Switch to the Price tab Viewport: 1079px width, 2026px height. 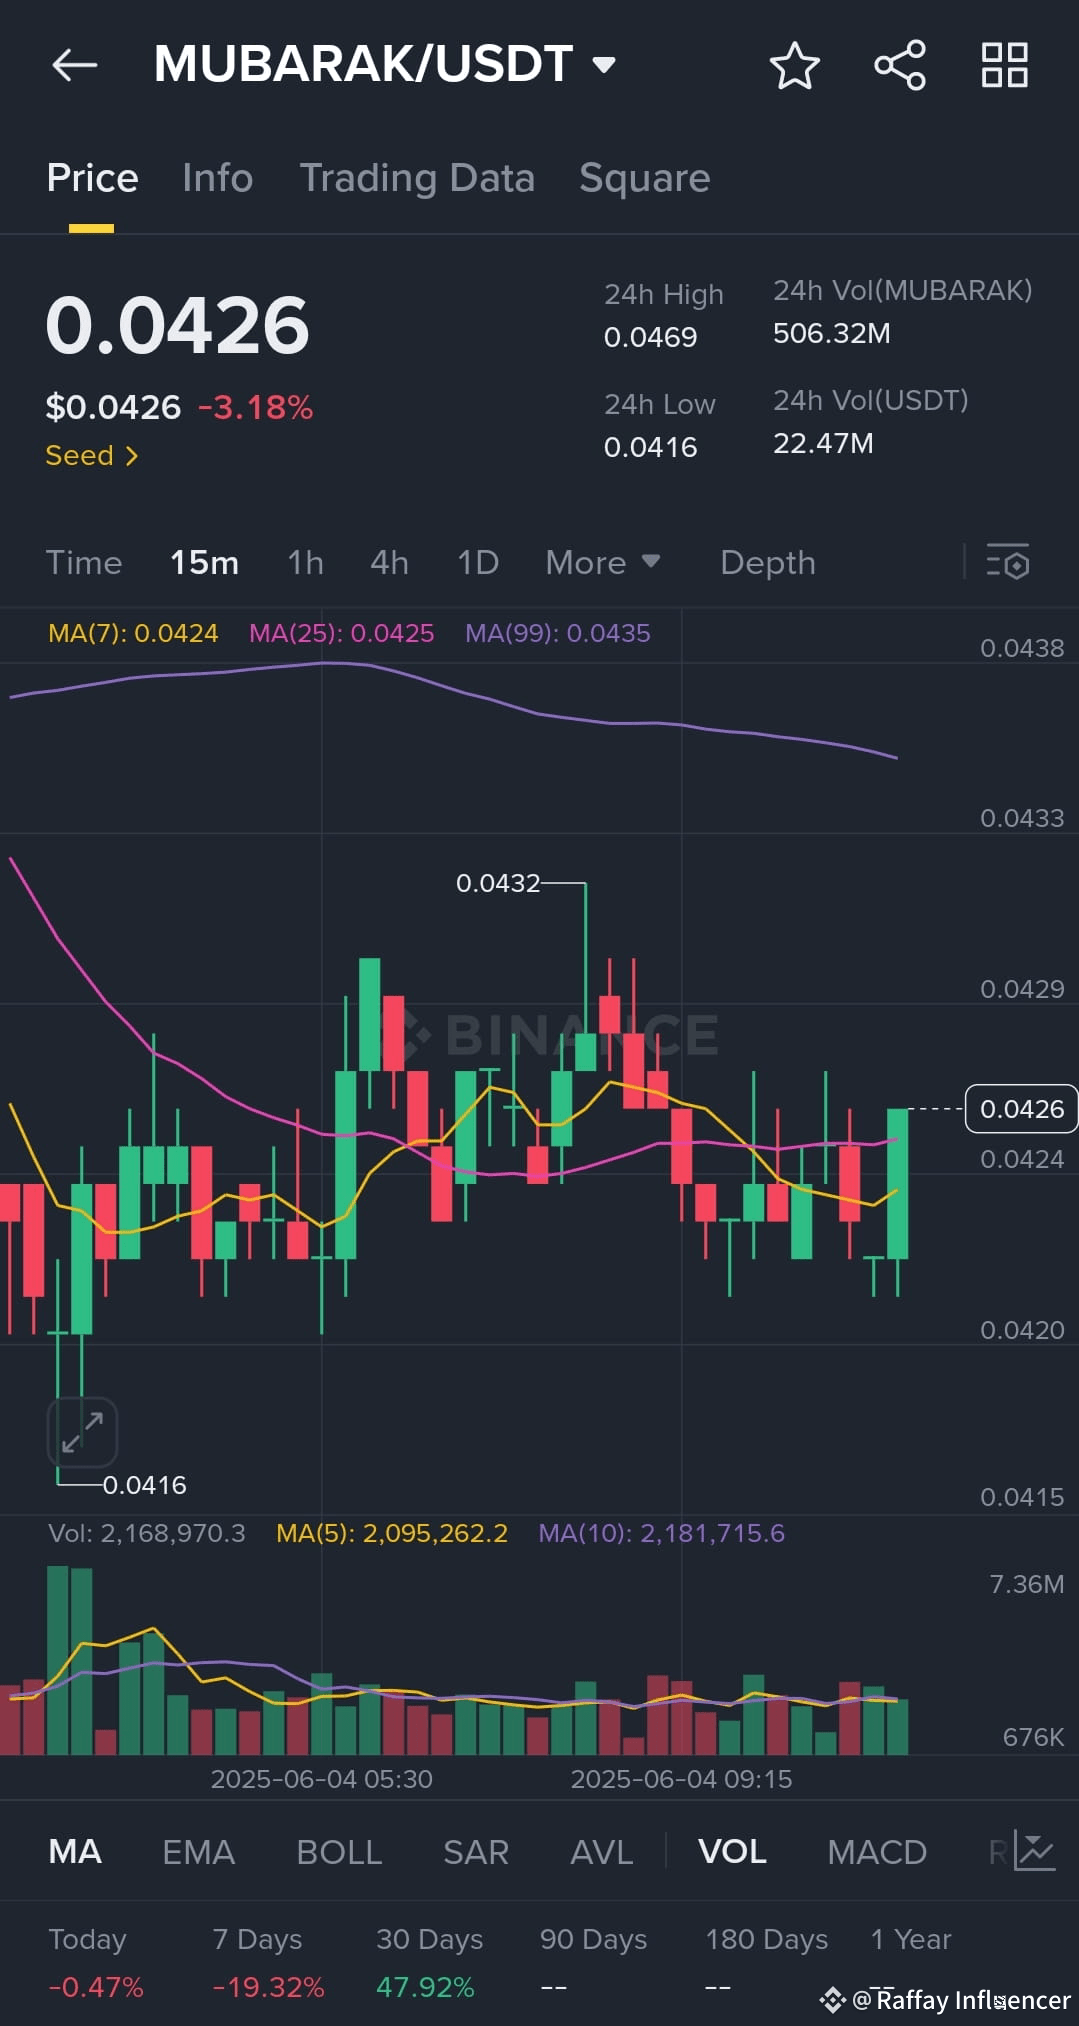pyautogui.click(x=92, y=178)
